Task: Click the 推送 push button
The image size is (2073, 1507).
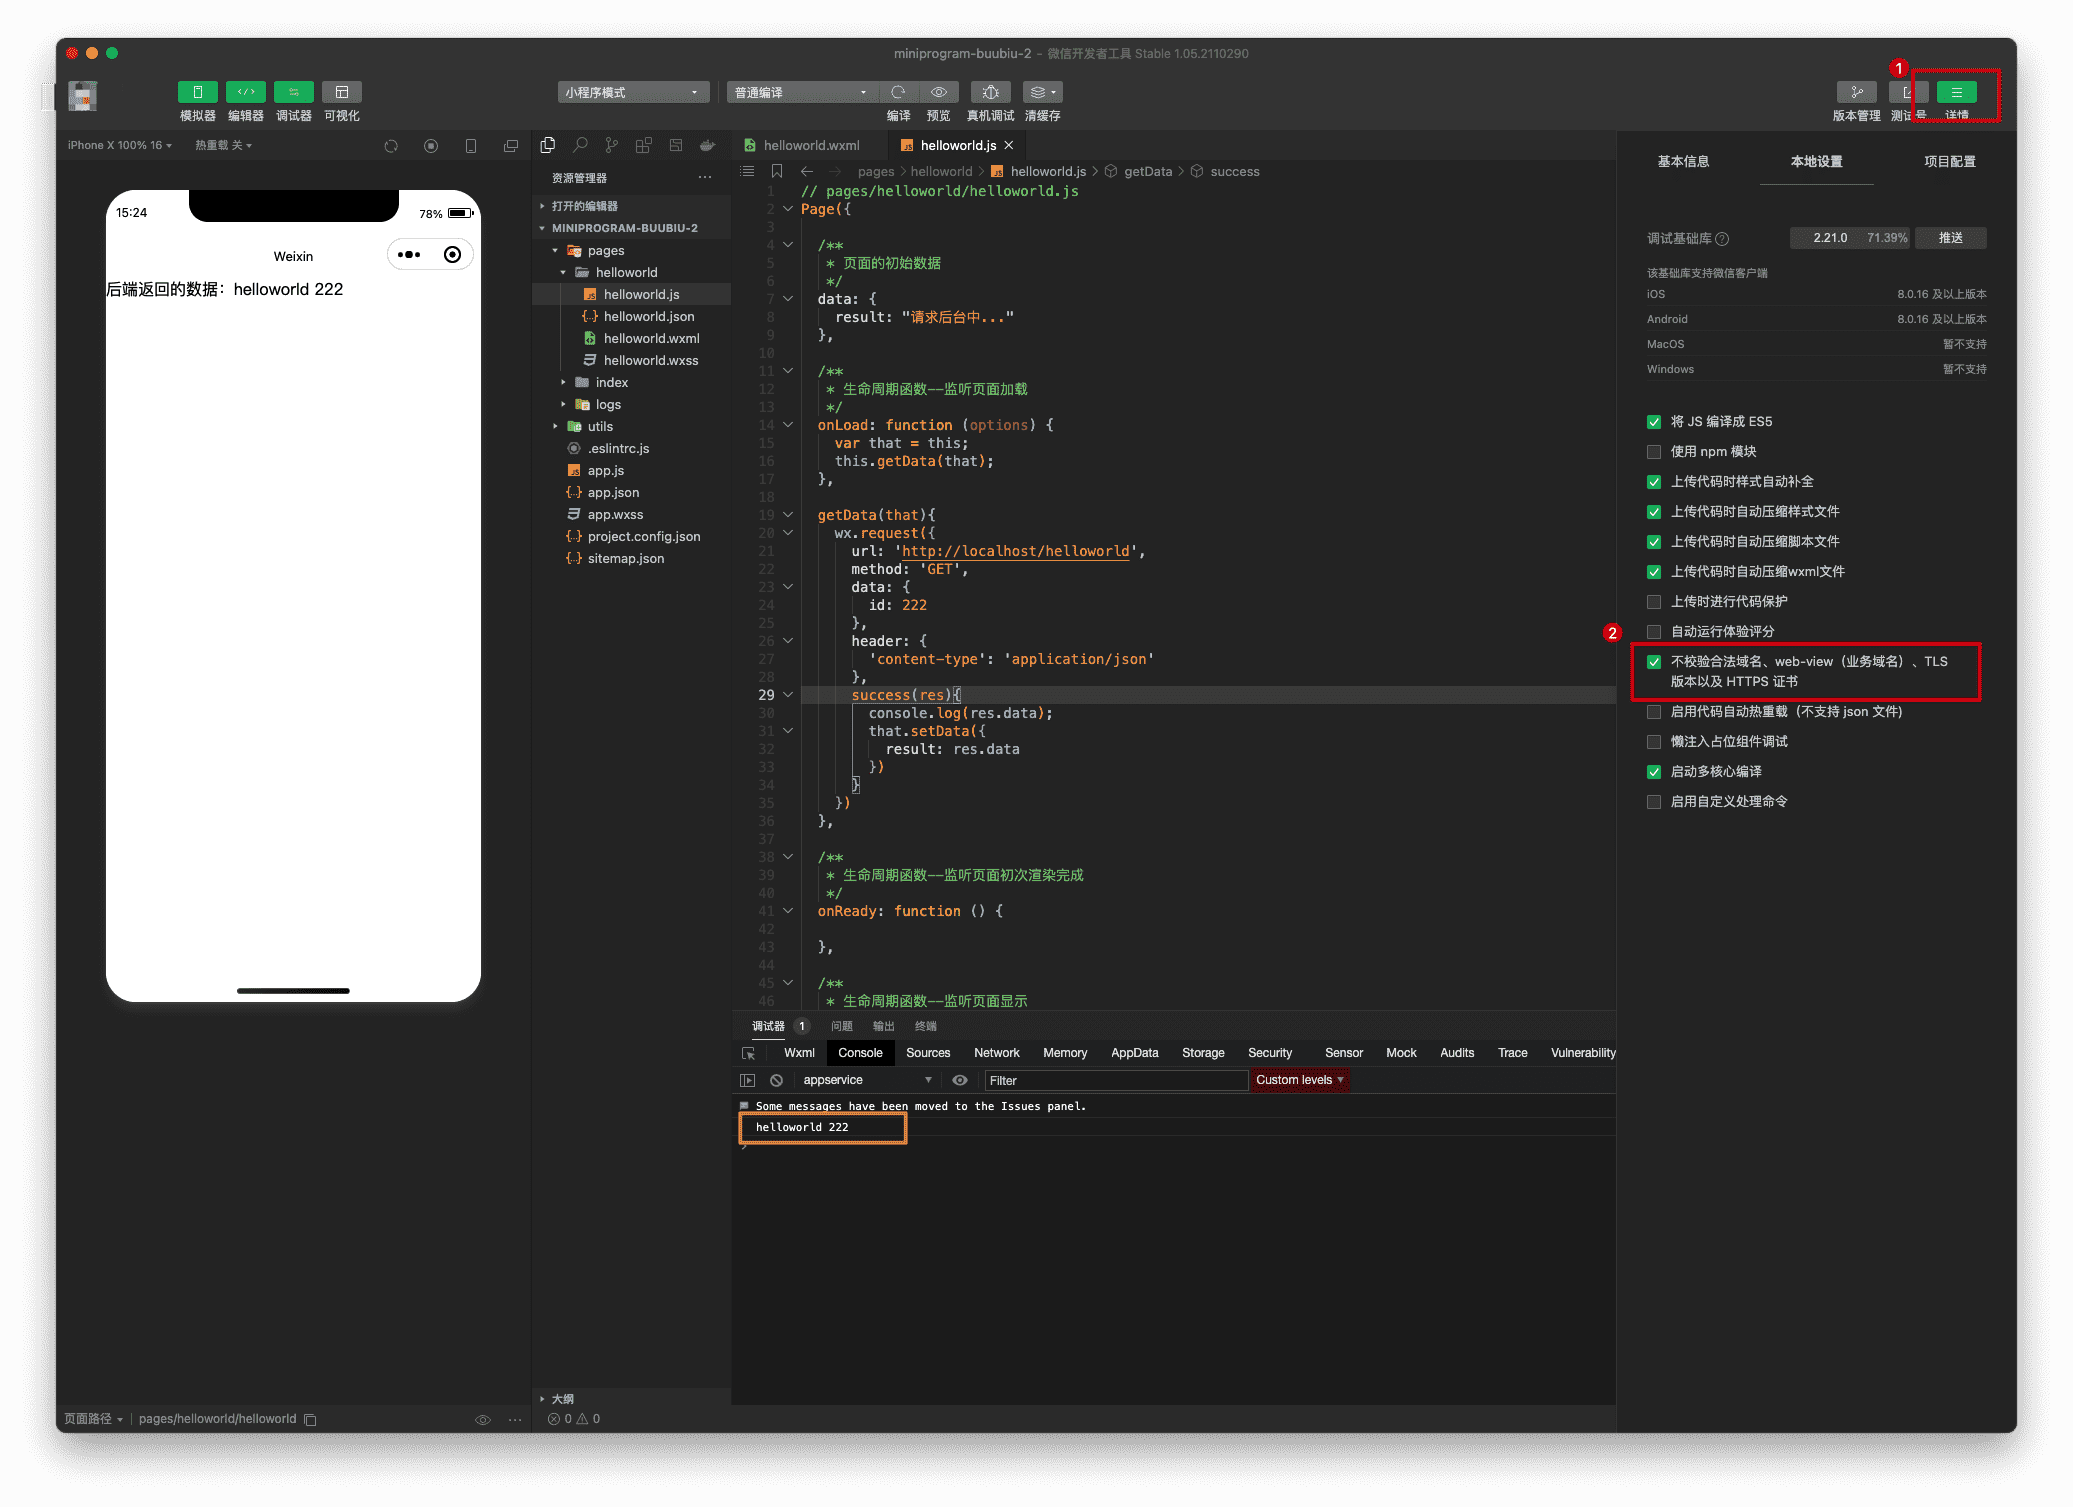Action: click(1950, 238)
